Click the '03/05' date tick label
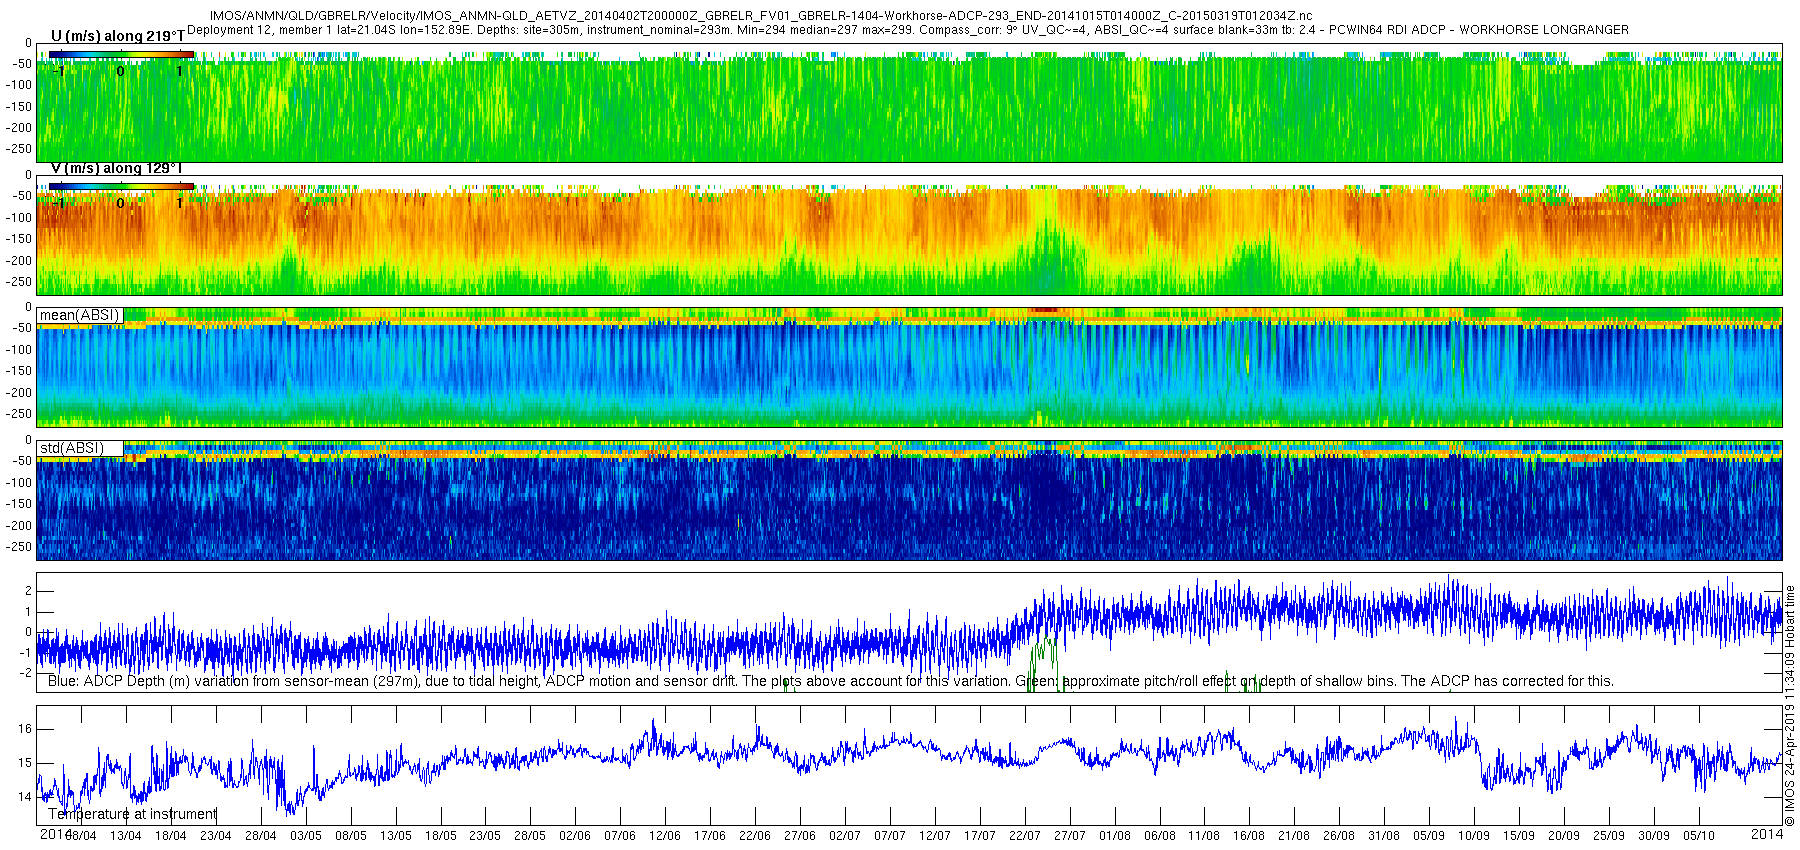 305,836
